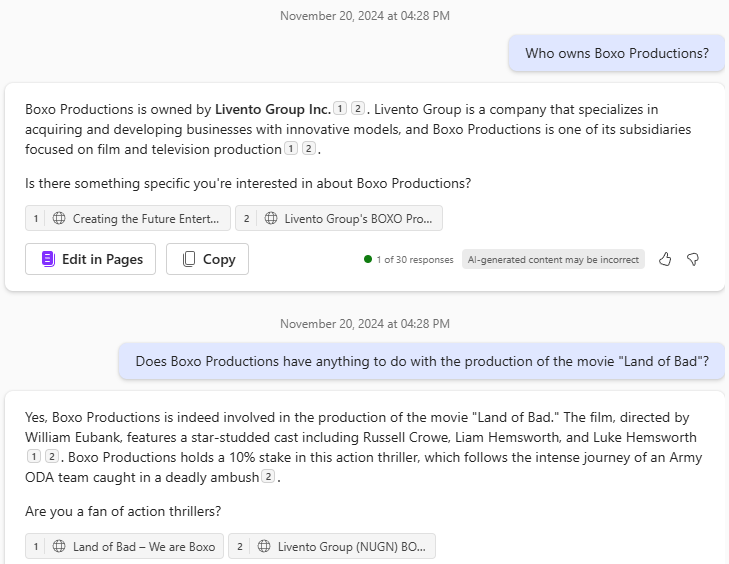Click globe icon on Livento Group (NUGN) source
Screen dimensions: 729x564
click(x=264, y=546)
